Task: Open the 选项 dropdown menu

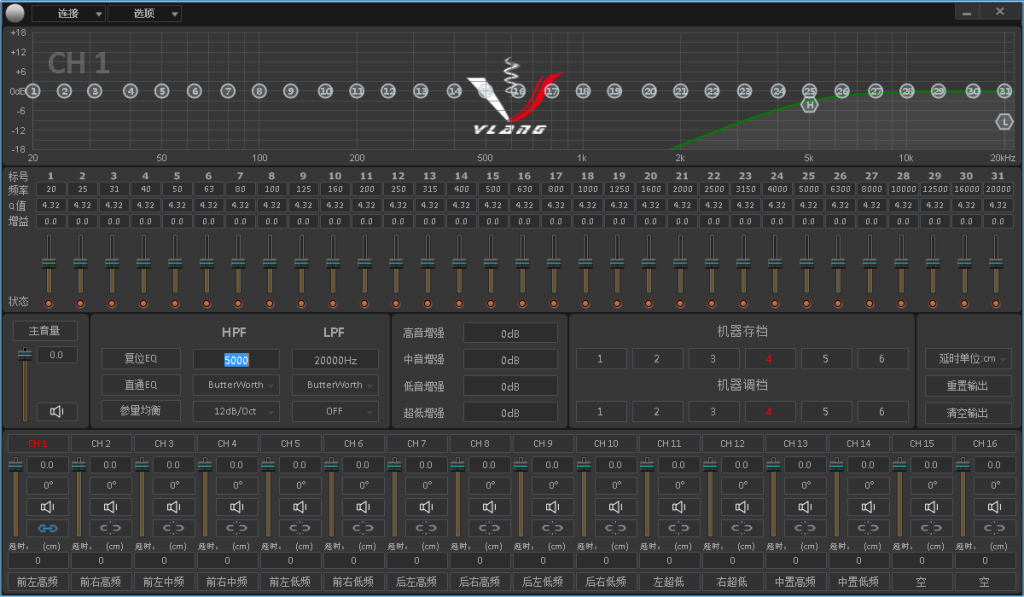Action: (144, 13)
